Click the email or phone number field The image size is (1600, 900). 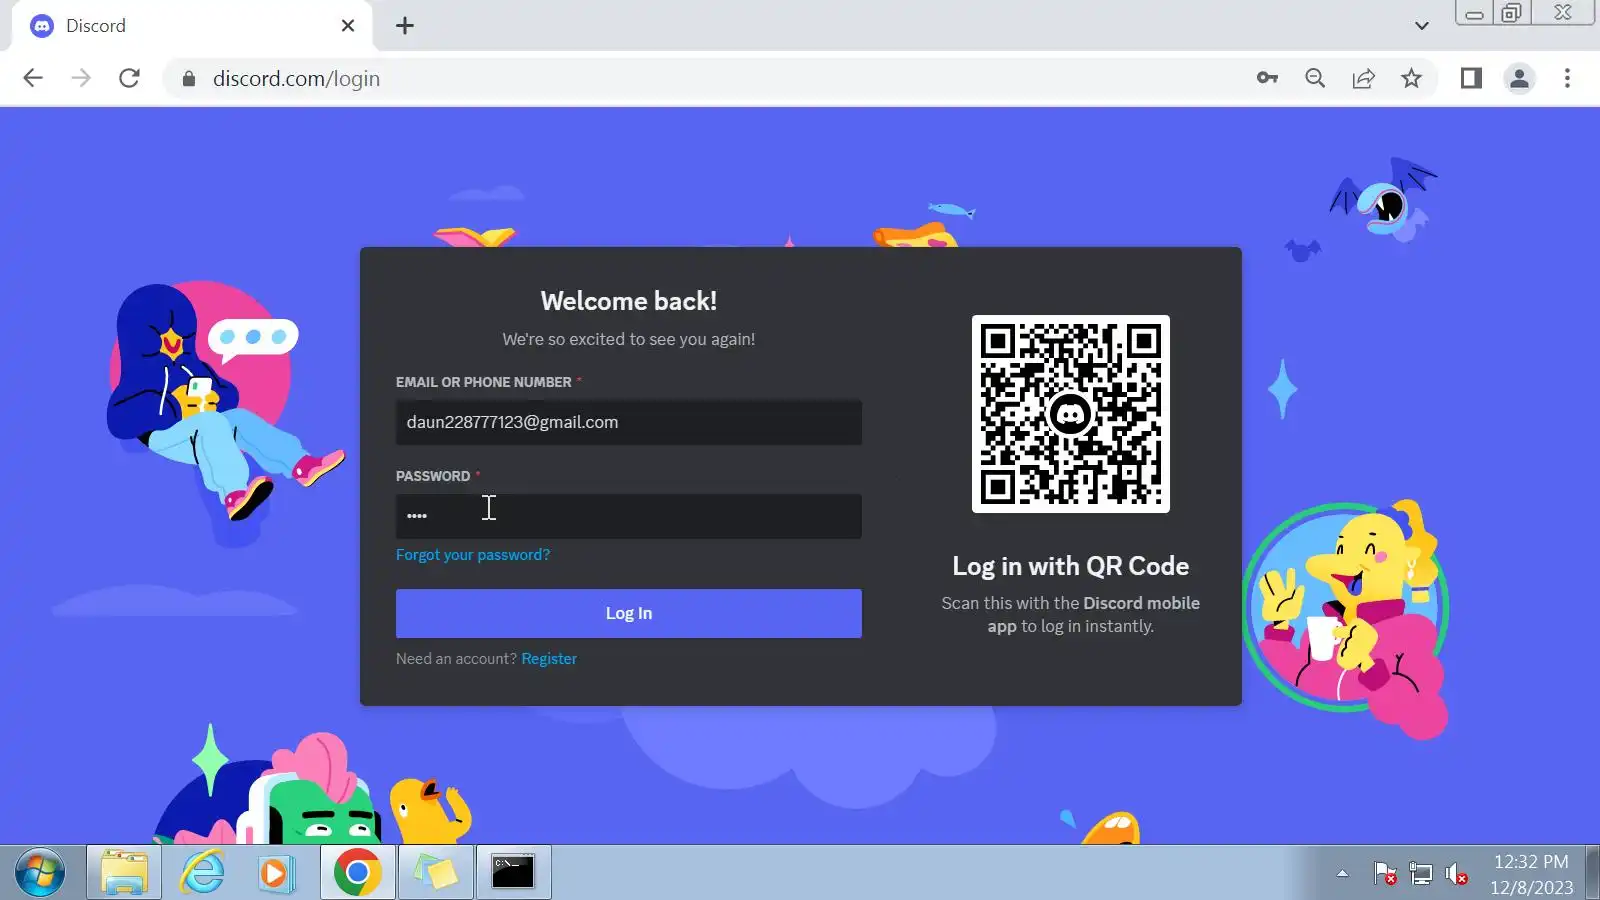coord(628,422)
